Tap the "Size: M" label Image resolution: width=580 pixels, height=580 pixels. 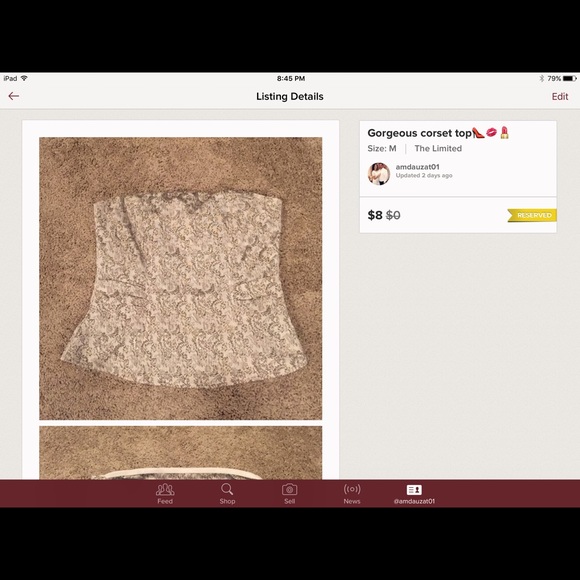click(x=382, y=148)
